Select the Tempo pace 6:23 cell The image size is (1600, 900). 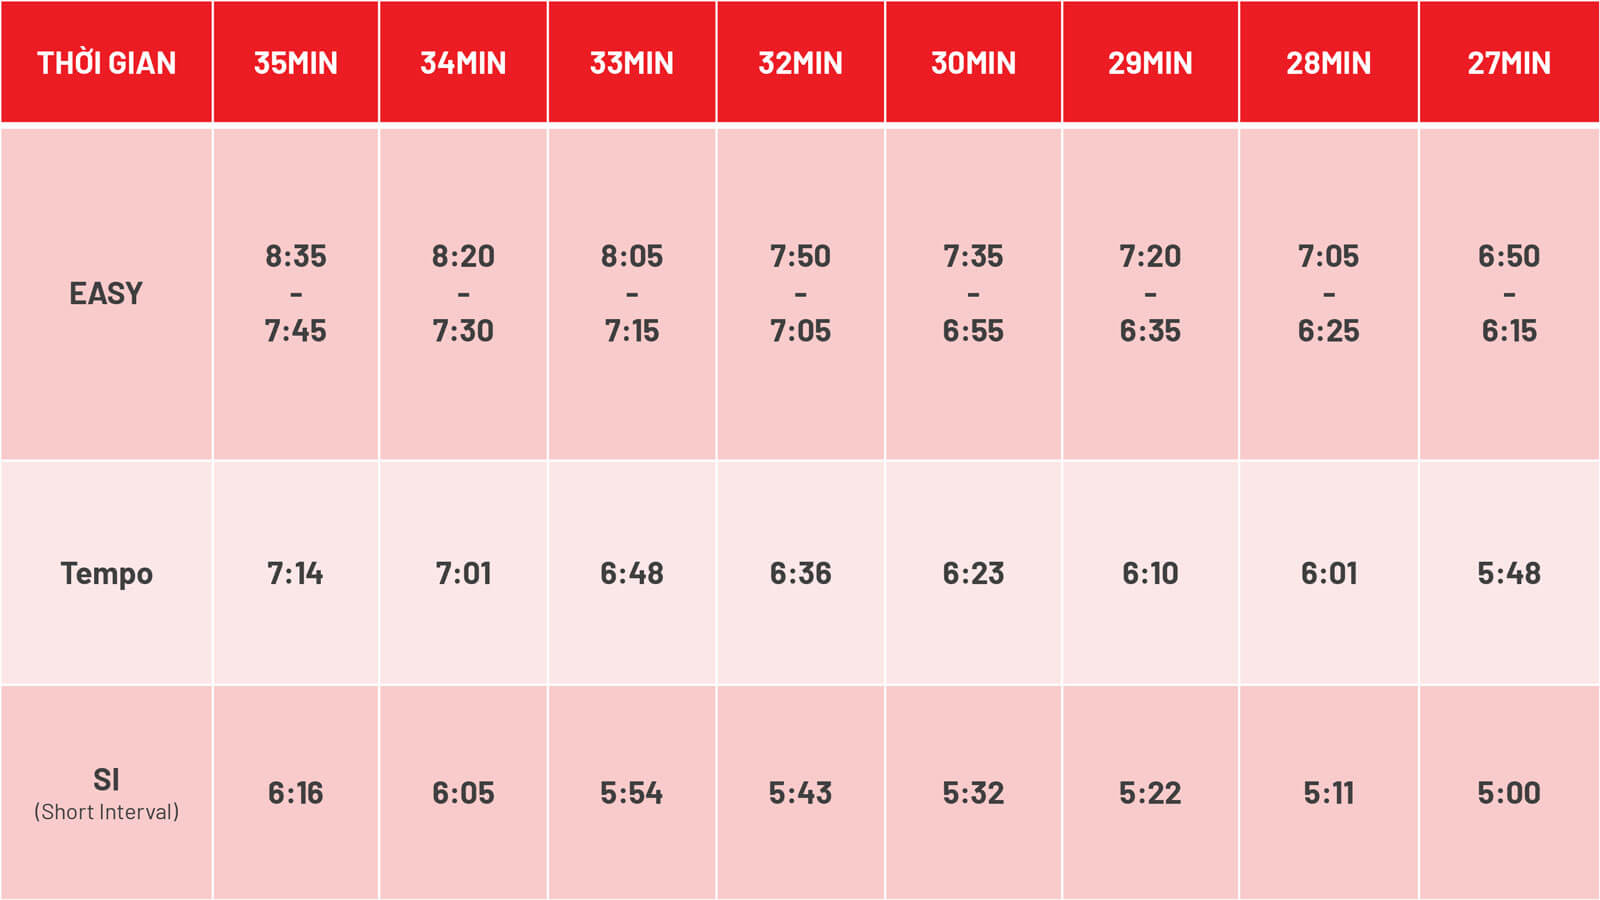pyautogui.click(x=973, y=573)
